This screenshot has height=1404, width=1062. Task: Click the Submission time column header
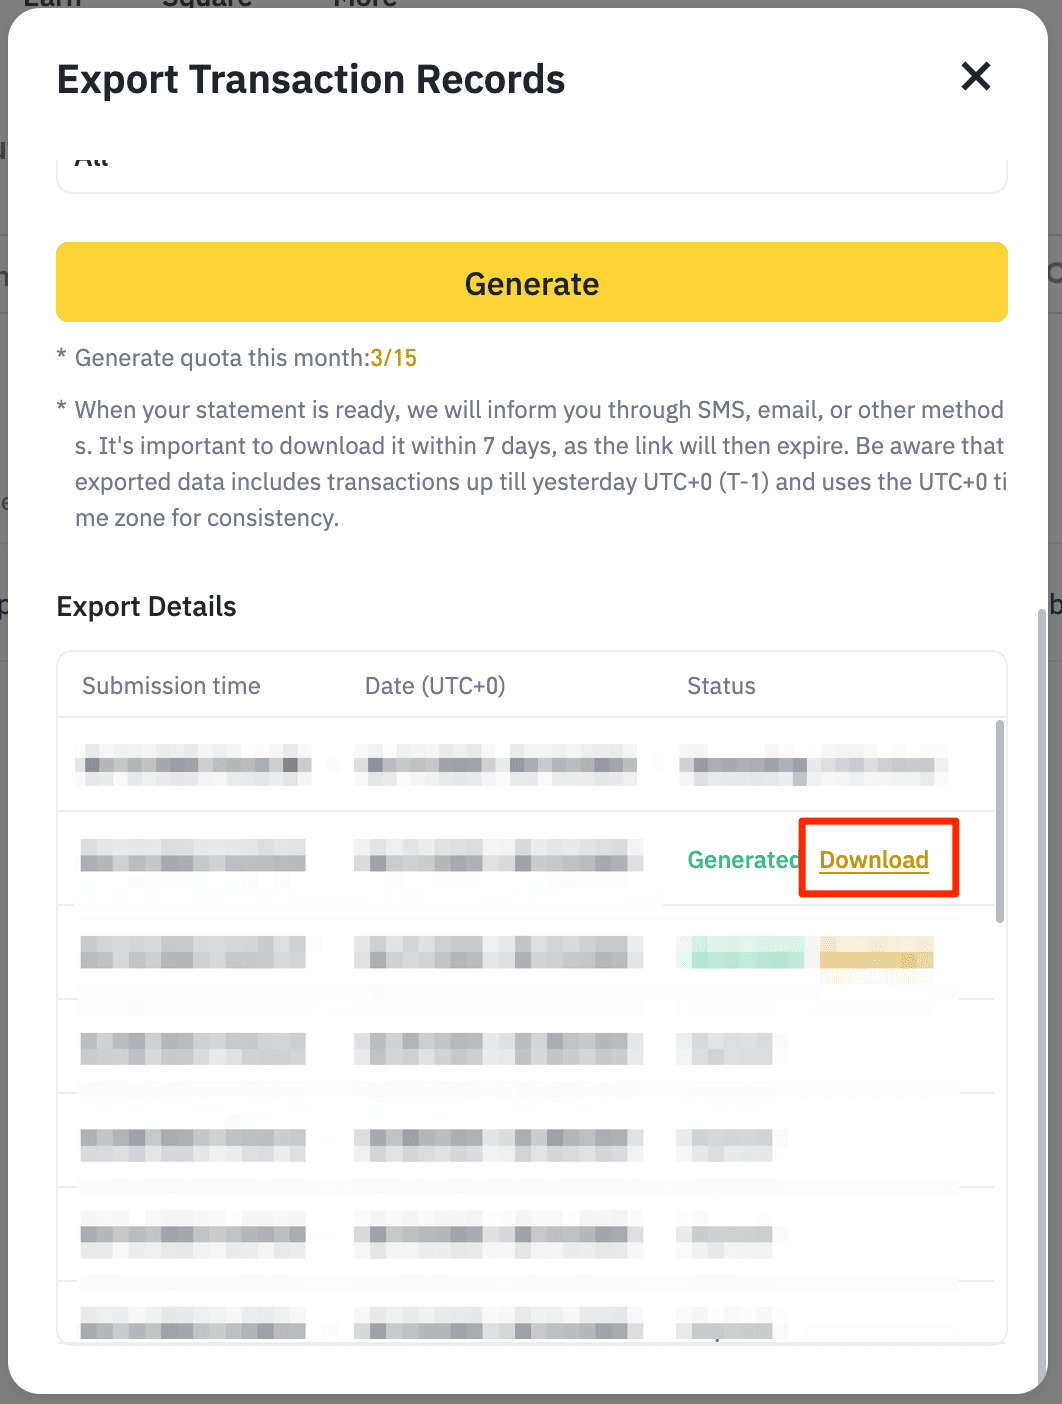point(171,686)
